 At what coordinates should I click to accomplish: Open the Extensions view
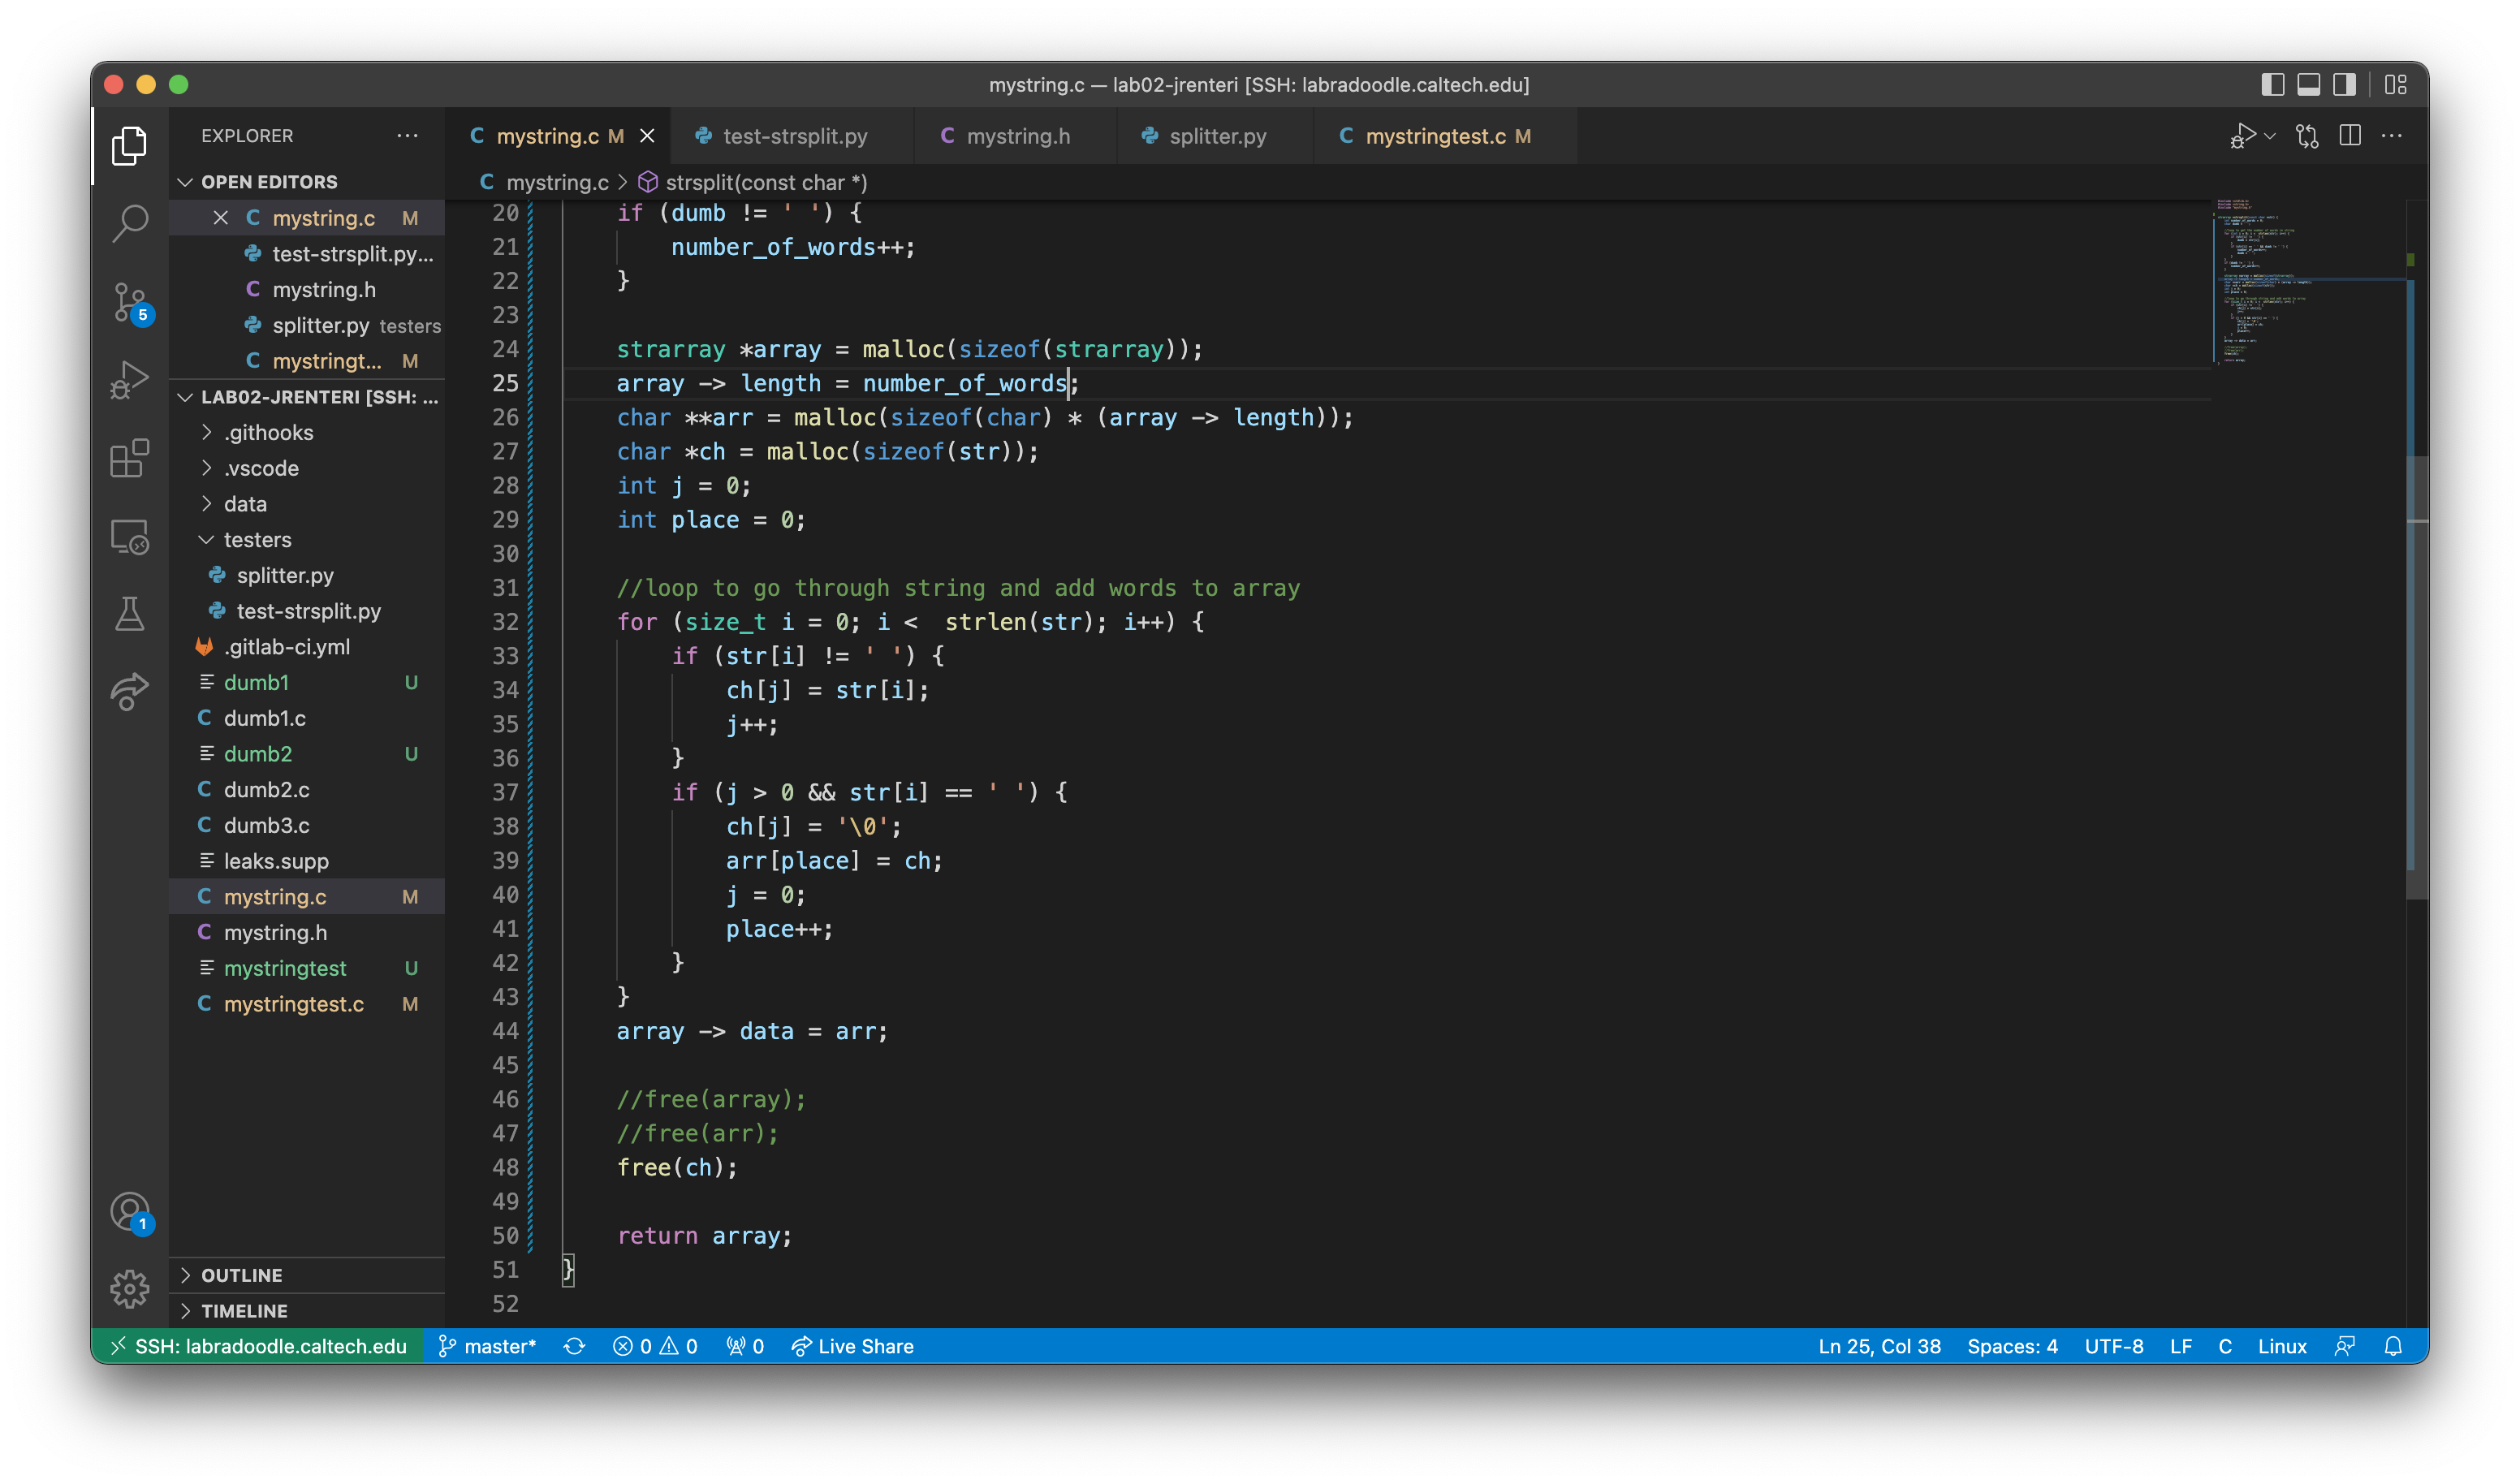pyautogui.click(x=130, y=458)
